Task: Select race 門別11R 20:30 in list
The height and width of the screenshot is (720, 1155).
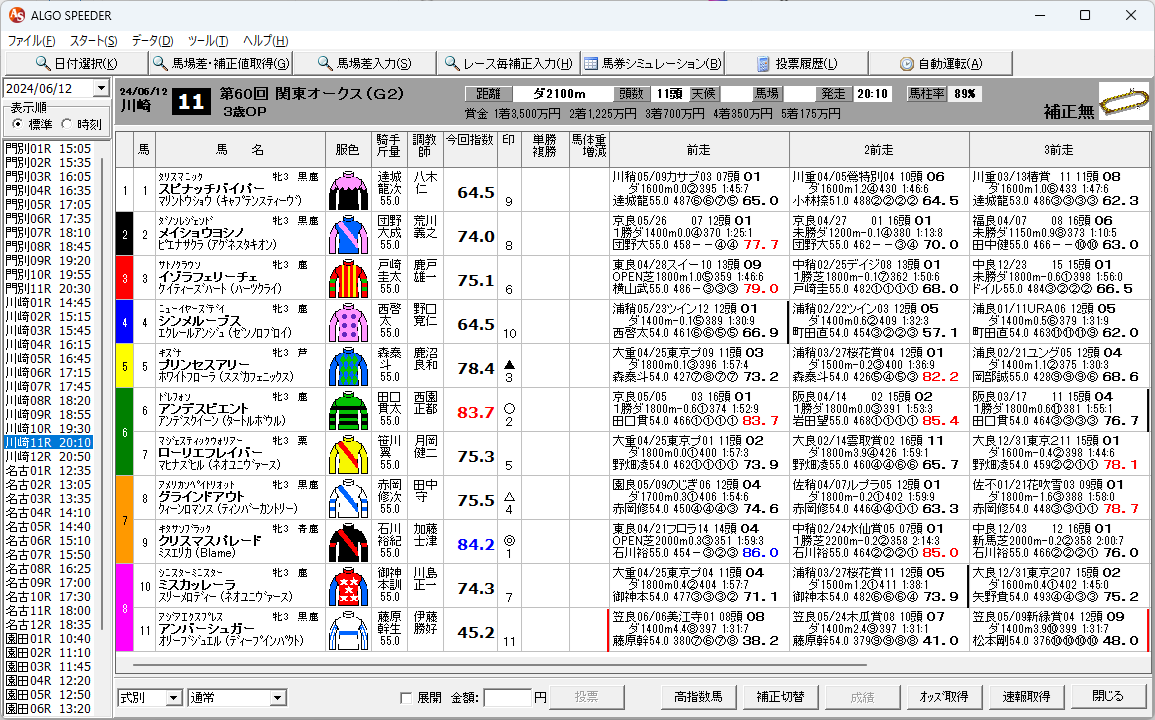Action: coord(48,288)
